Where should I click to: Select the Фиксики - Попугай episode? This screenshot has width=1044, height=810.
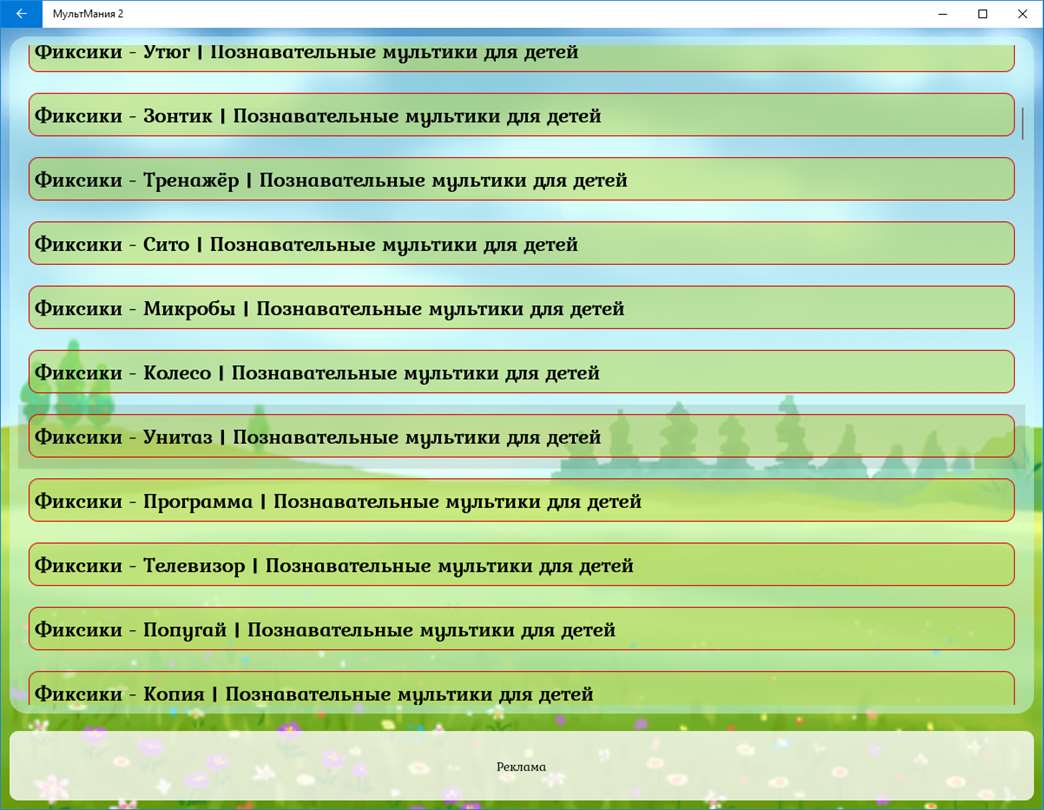521,629
